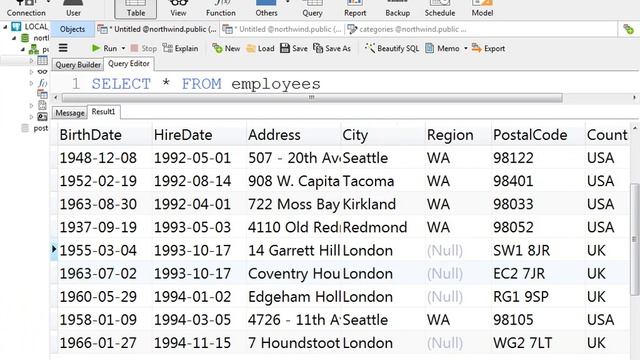Open the Query Editor tab
This screenshot has height=360, width=640.
point(129,64)
